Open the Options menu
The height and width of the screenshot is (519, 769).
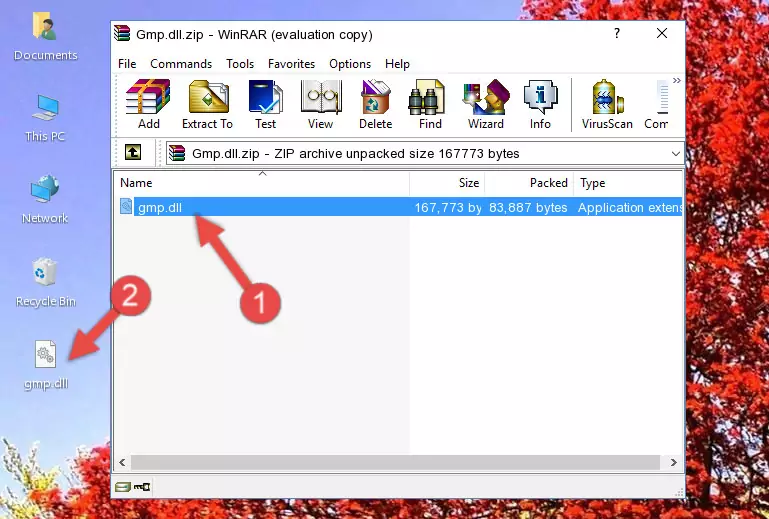pyautogui.click(x=350, y=64)
